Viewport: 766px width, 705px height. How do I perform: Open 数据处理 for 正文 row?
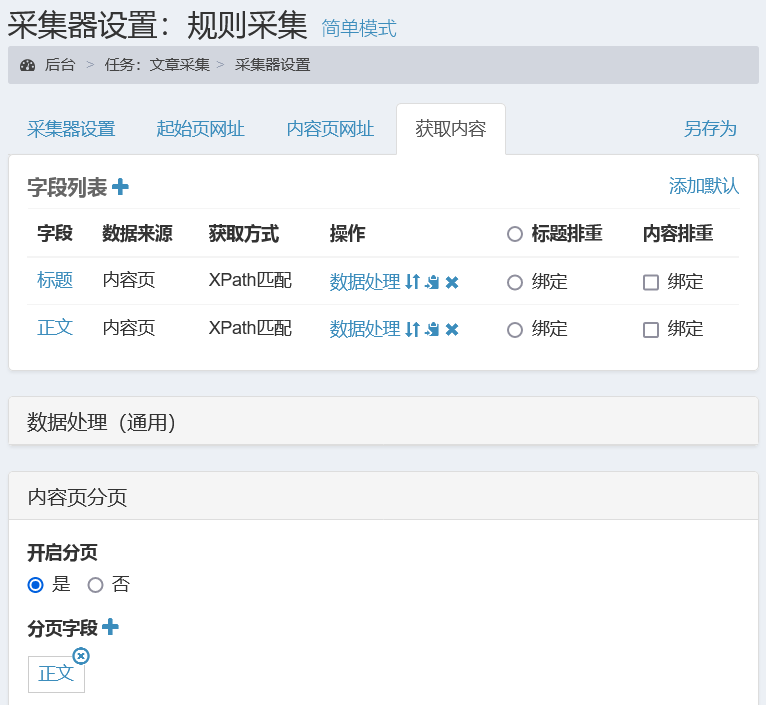(x=365, y=329)
